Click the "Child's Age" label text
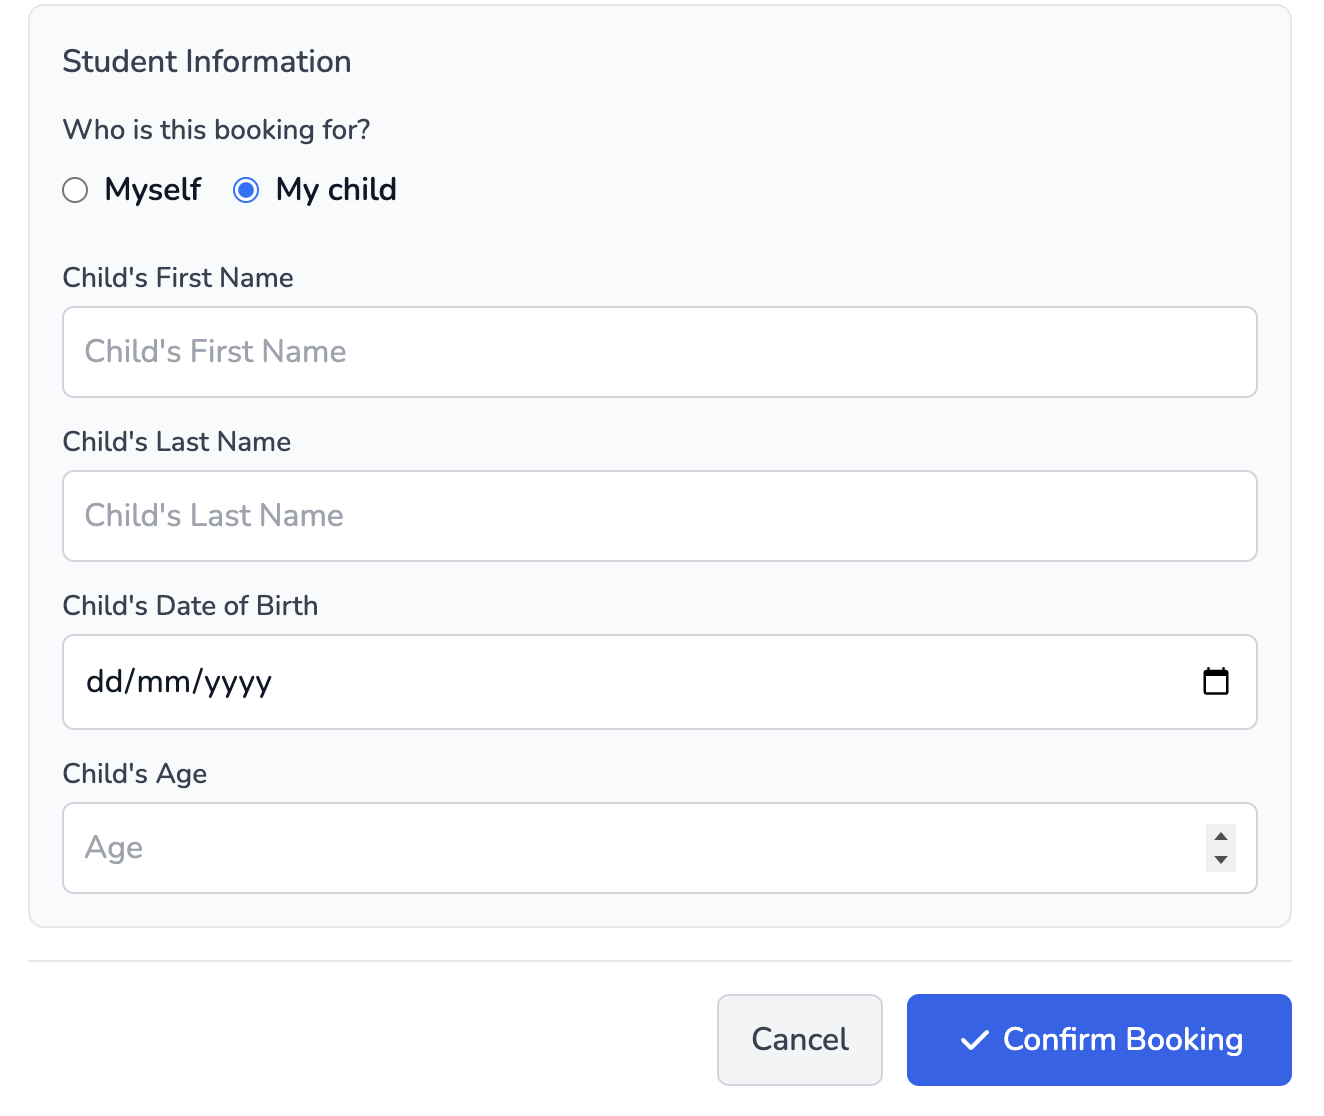Screen dimensions: 1324x1116 (135, 774)
